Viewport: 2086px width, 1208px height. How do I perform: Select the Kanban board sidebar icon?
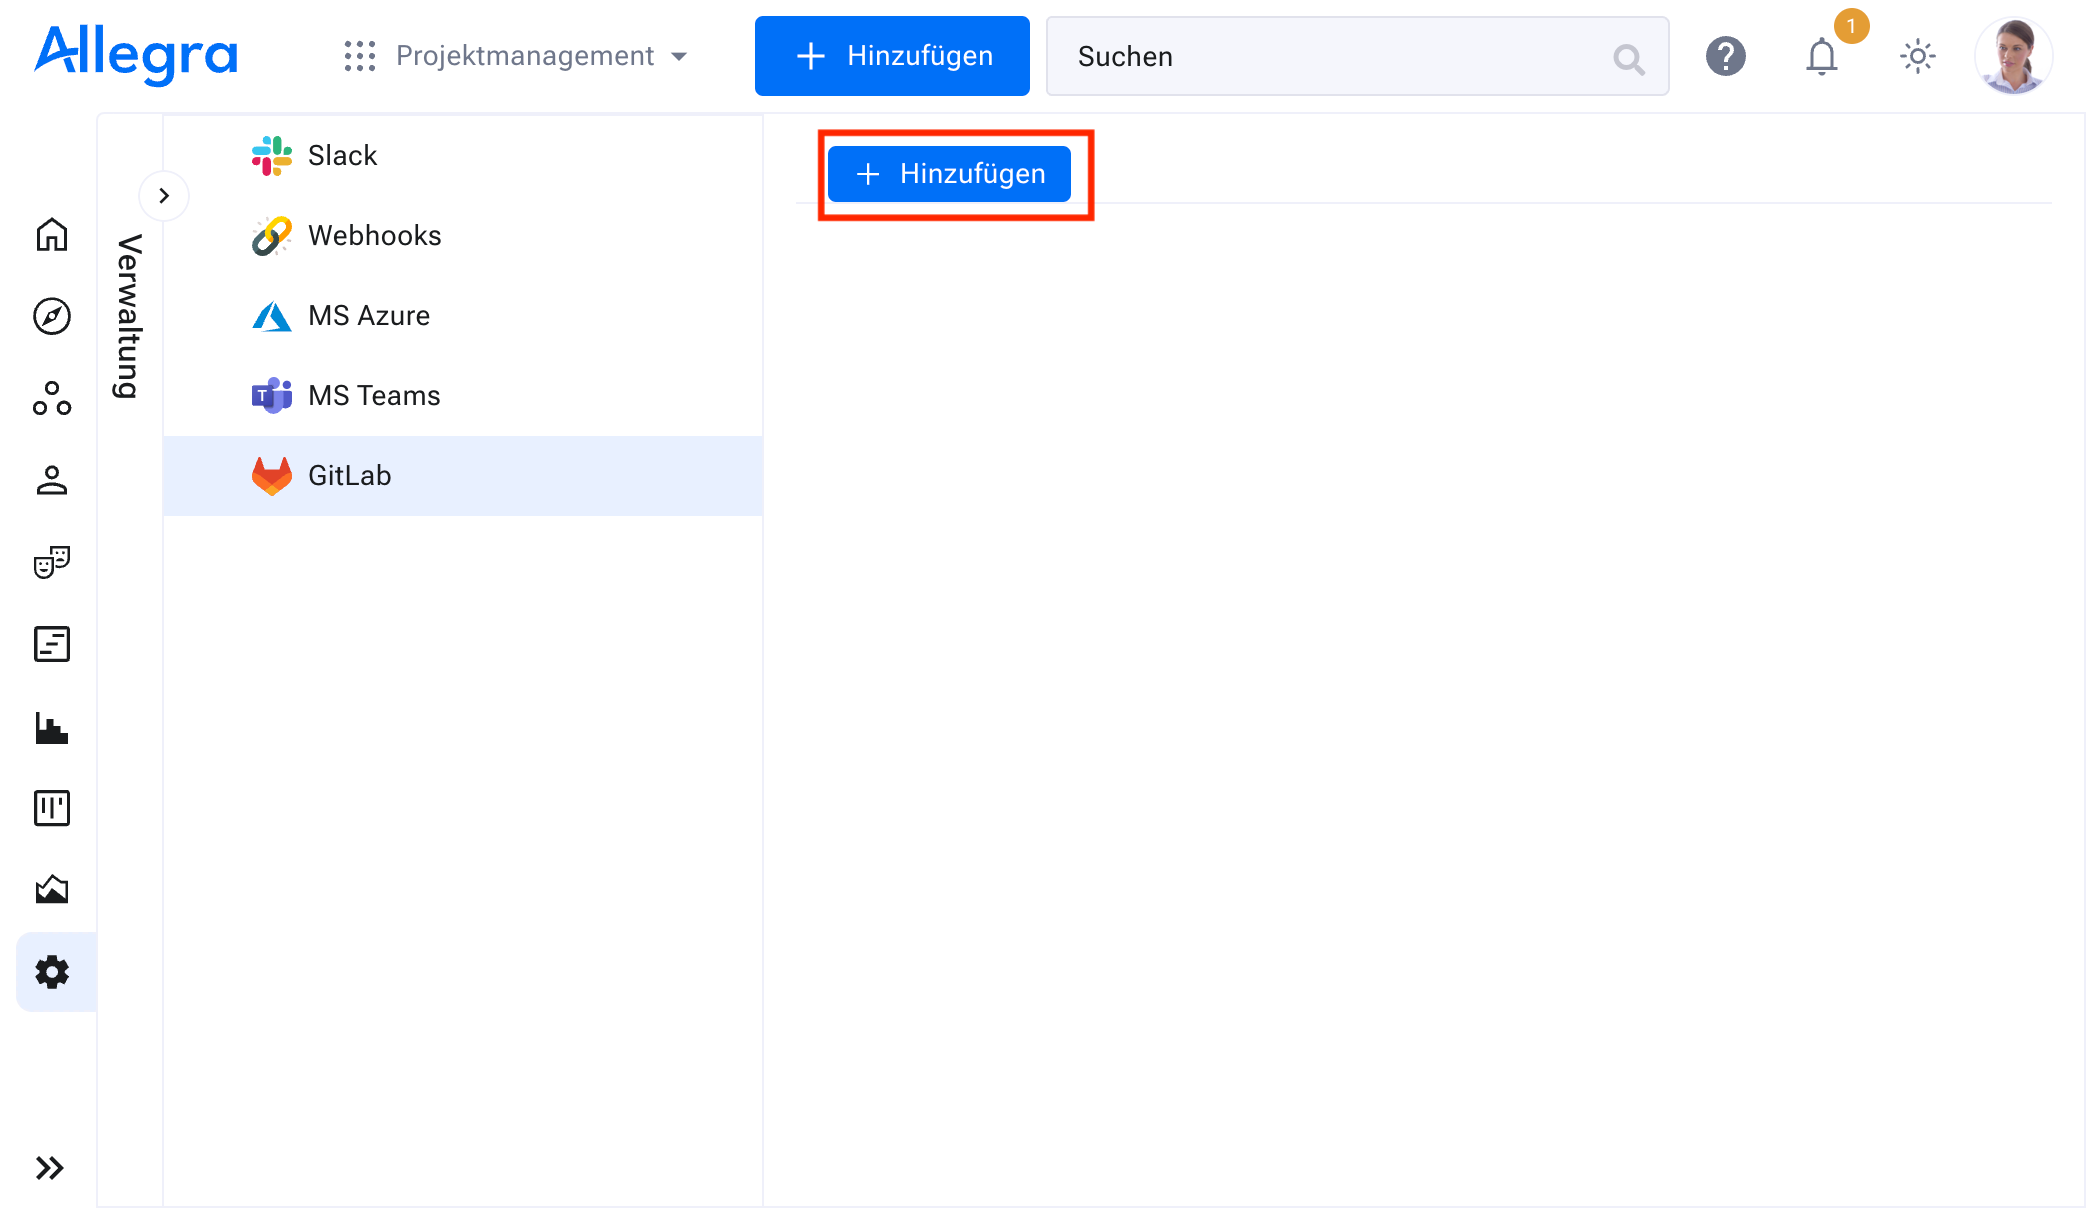click(x=51, y=807)
